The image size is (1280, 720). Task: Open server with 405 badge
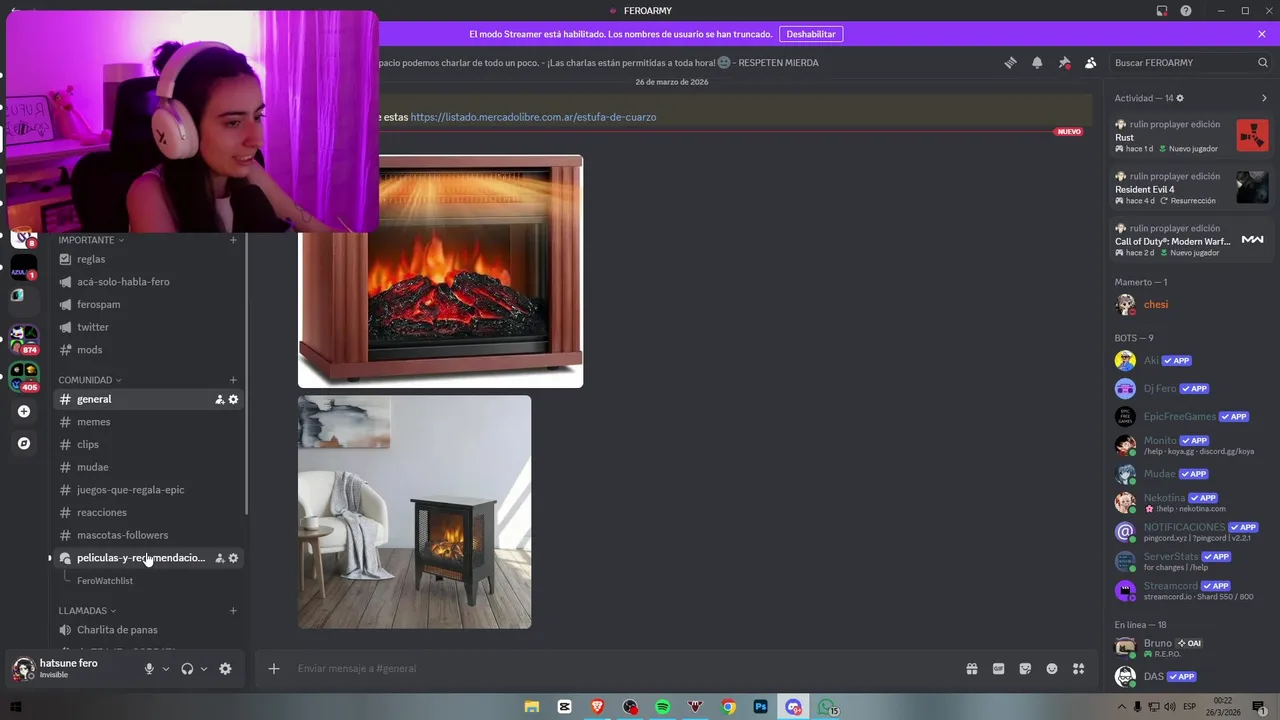[24, 376]
